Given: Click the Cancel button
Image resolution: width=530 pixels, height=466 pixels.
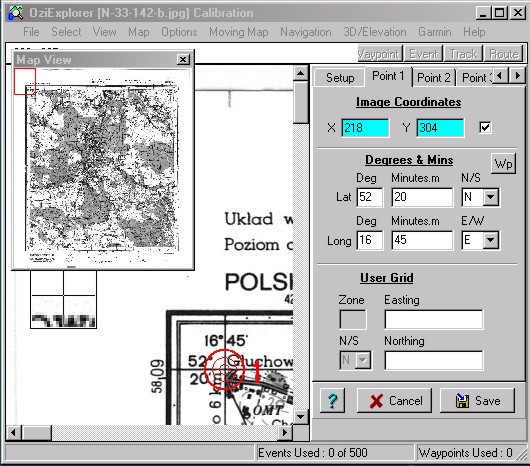Looking at the screenshot, I should click(394, 400).
